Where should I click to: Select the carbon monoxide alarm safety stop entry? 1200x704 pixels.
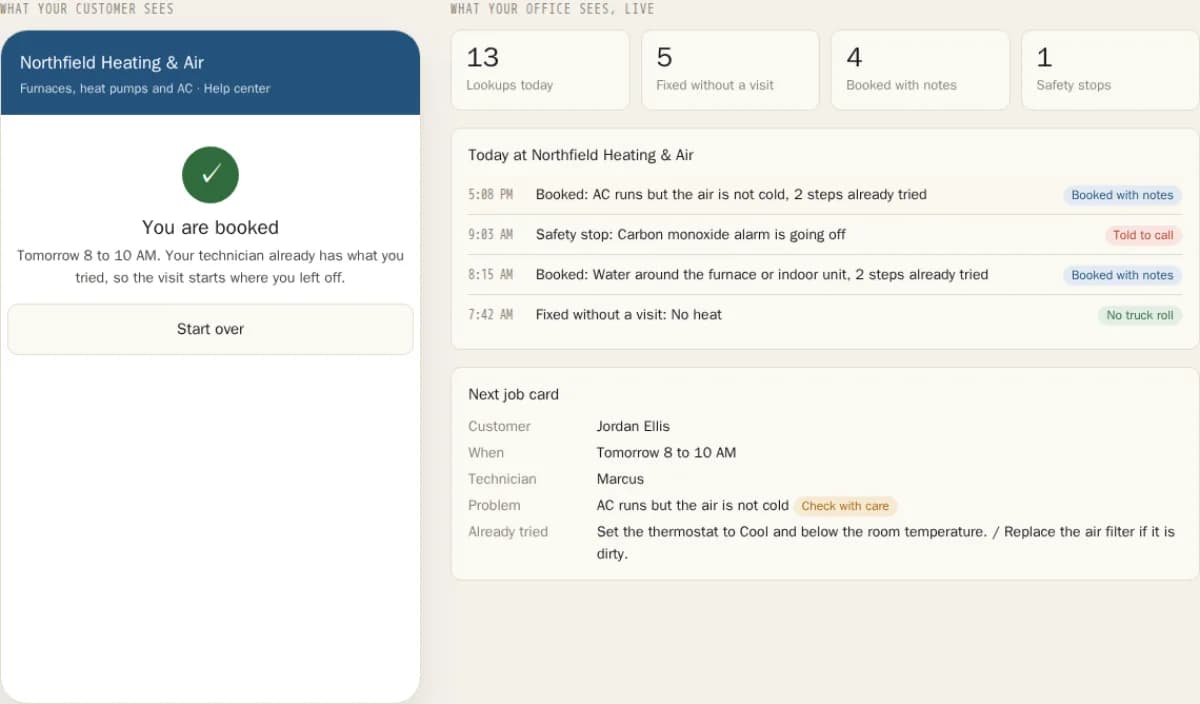pyautogui.click(x=825, y=235)
